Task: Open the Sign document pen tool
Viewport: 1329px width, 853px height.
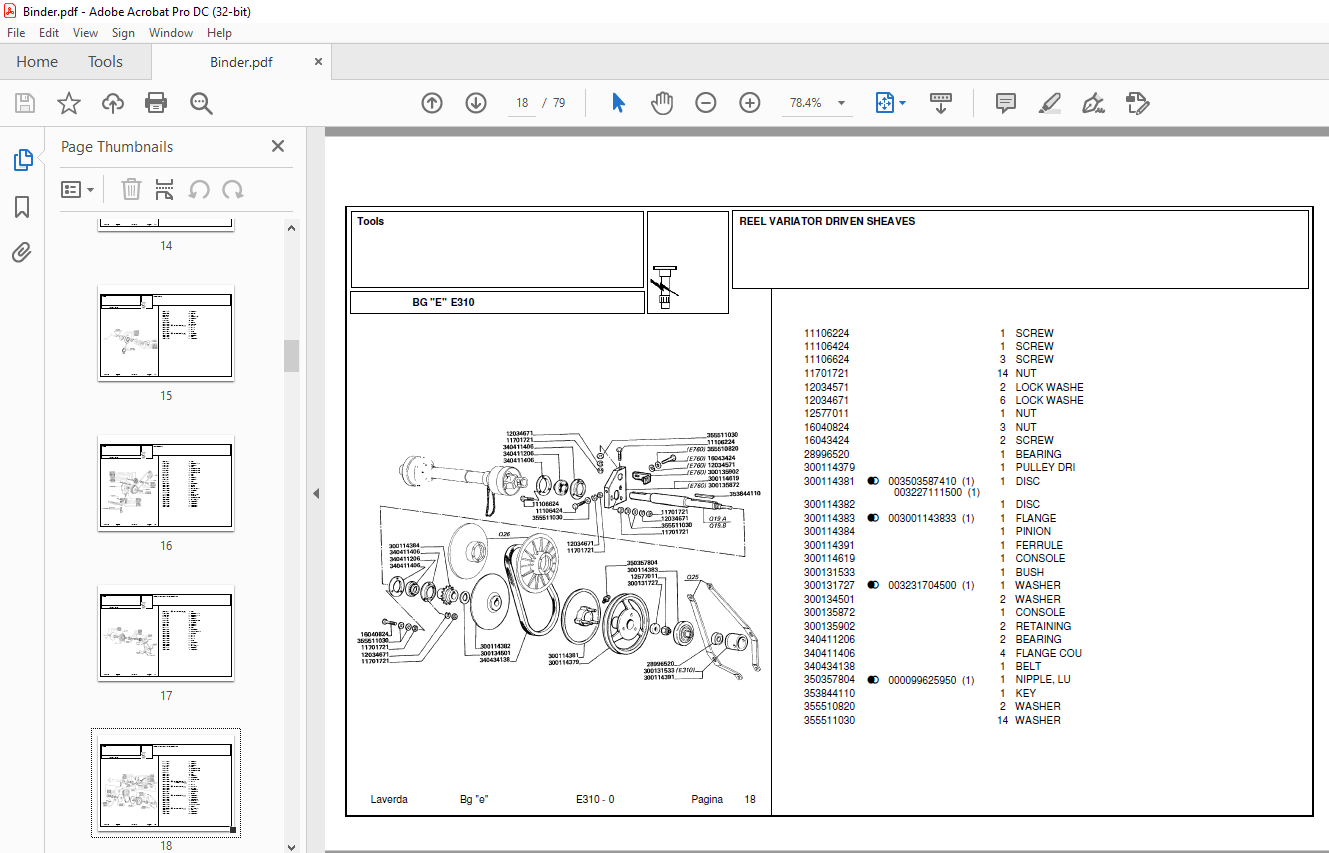Action: 1093,103
